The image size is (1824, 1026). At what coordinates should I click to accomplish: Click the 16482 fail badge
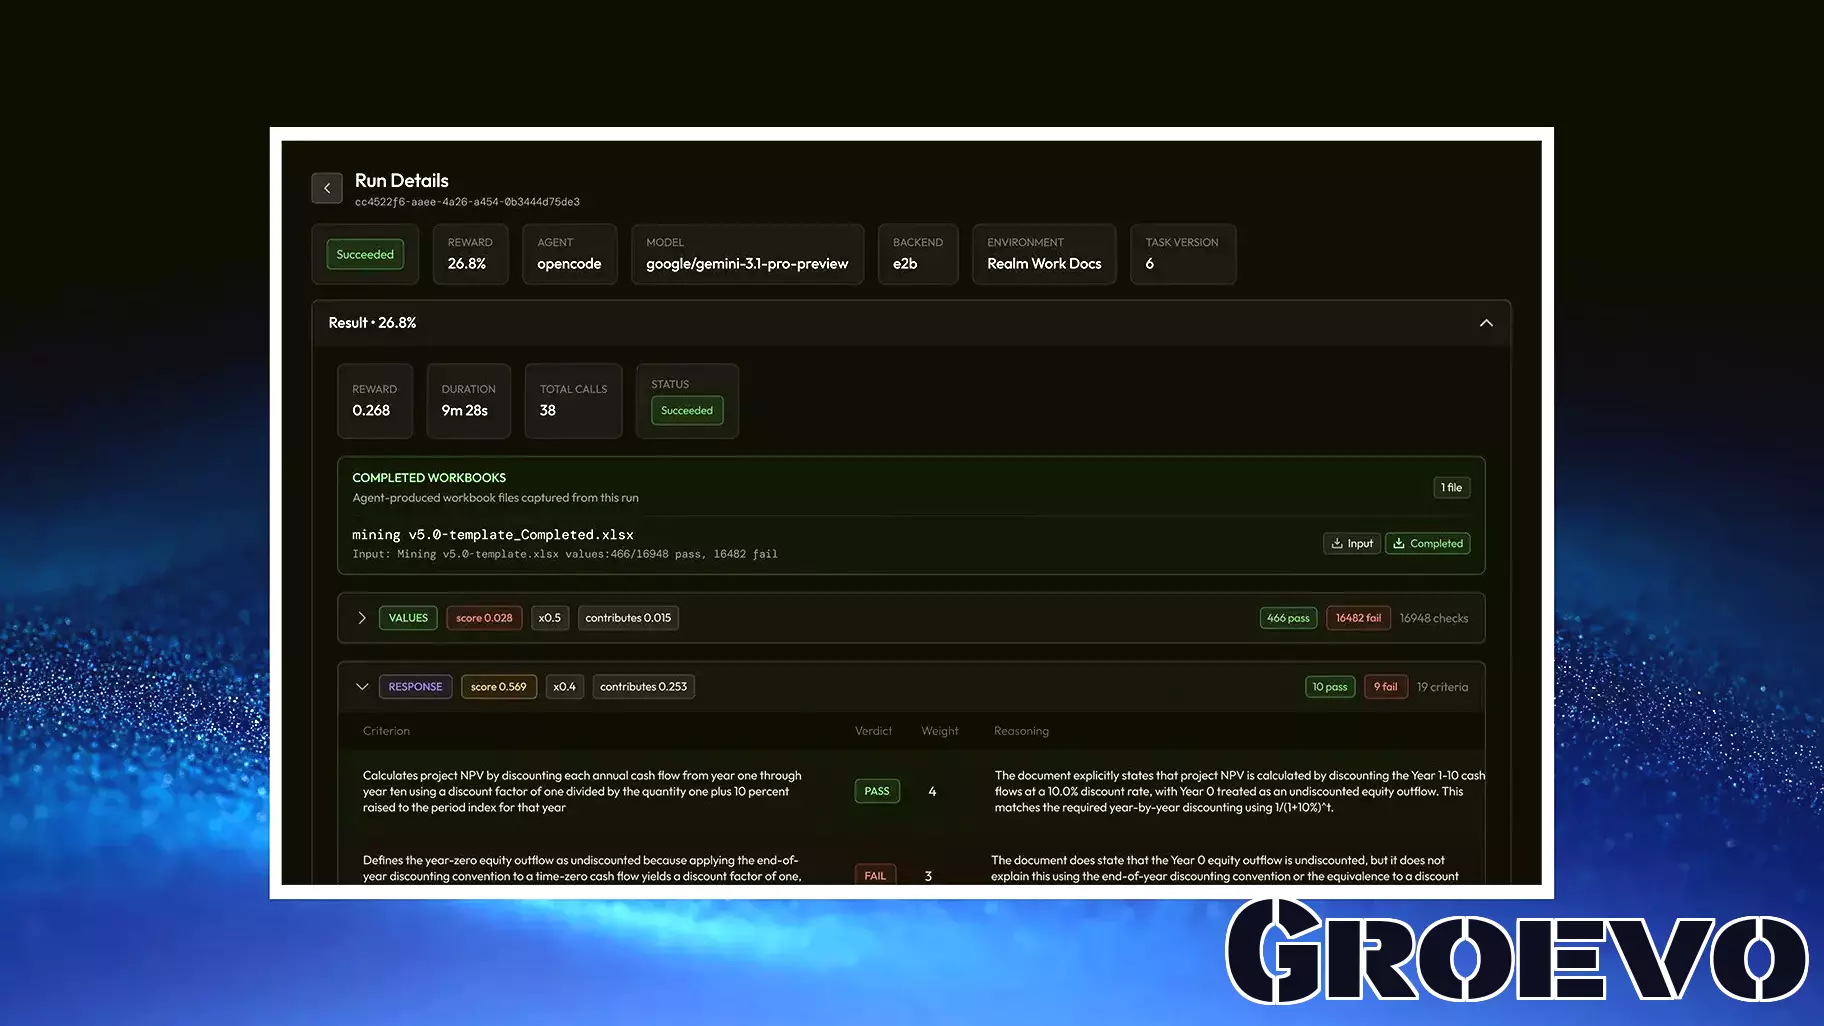tap(1358, 618)
